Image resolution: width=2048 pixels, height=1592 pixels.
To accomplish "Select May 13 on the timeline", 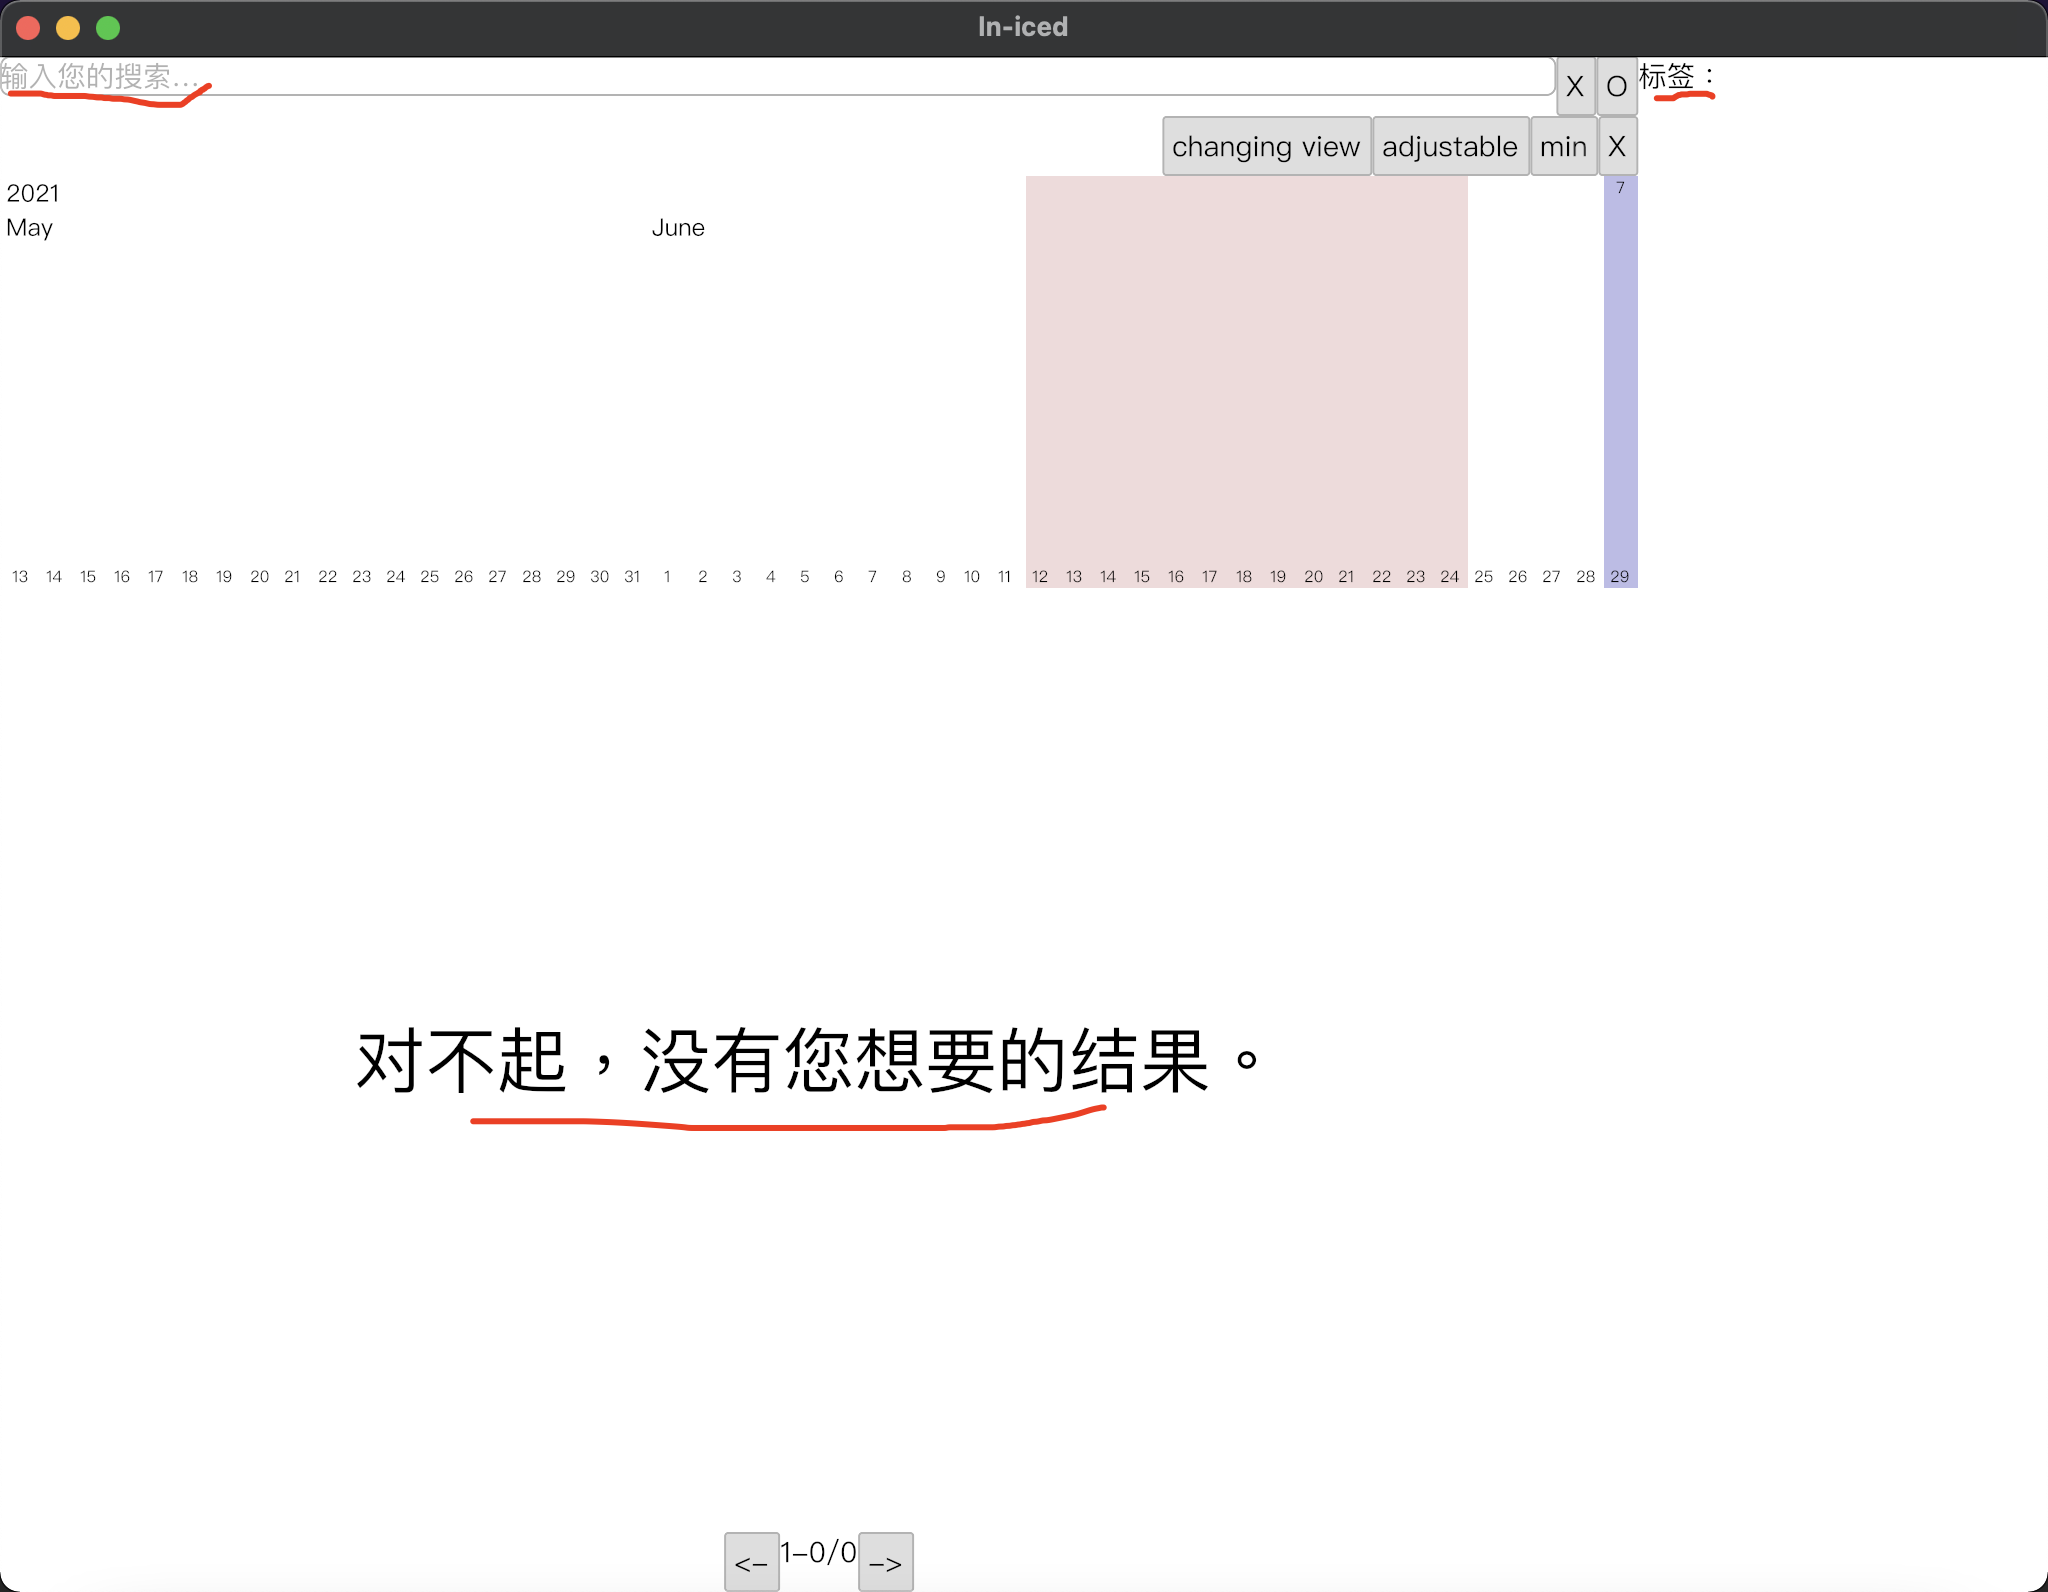I will click(x=20, y=576).
